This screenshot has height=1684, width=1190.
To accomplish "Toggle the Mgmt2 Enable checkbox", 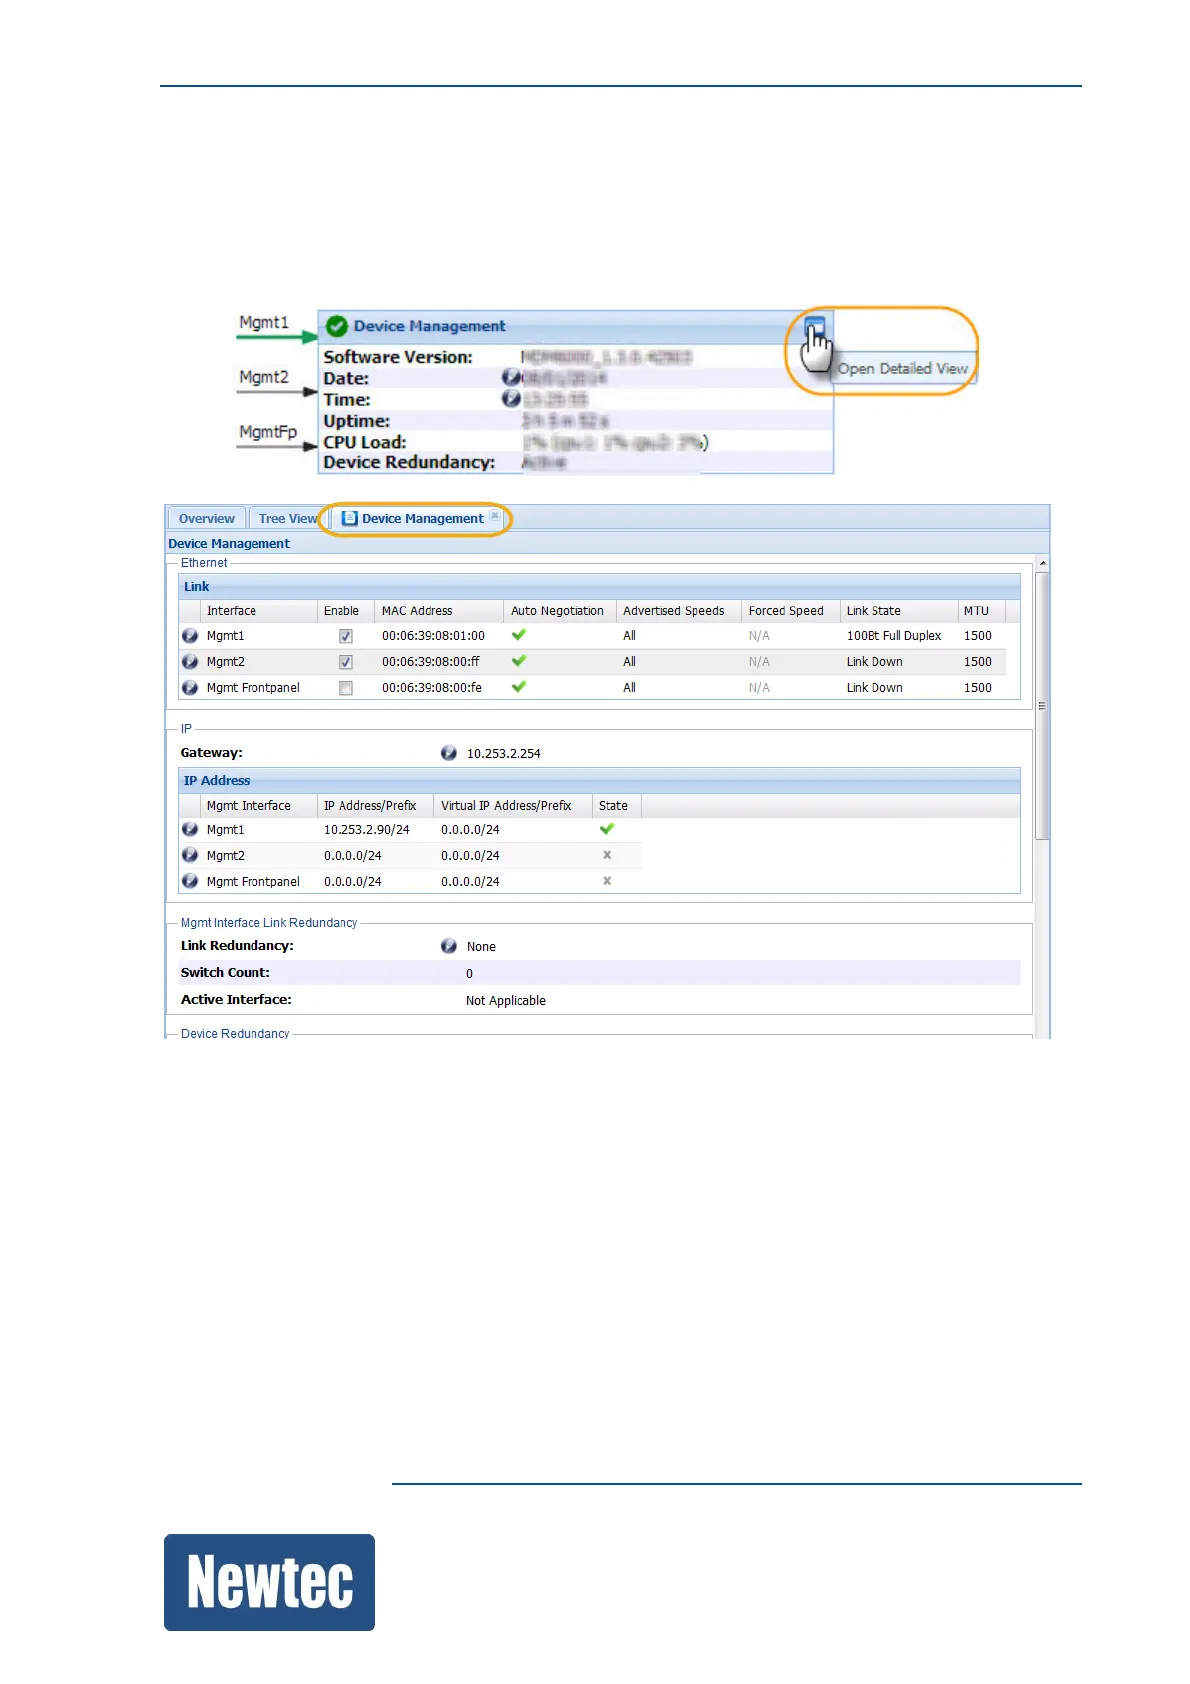I will coord(346,662).
